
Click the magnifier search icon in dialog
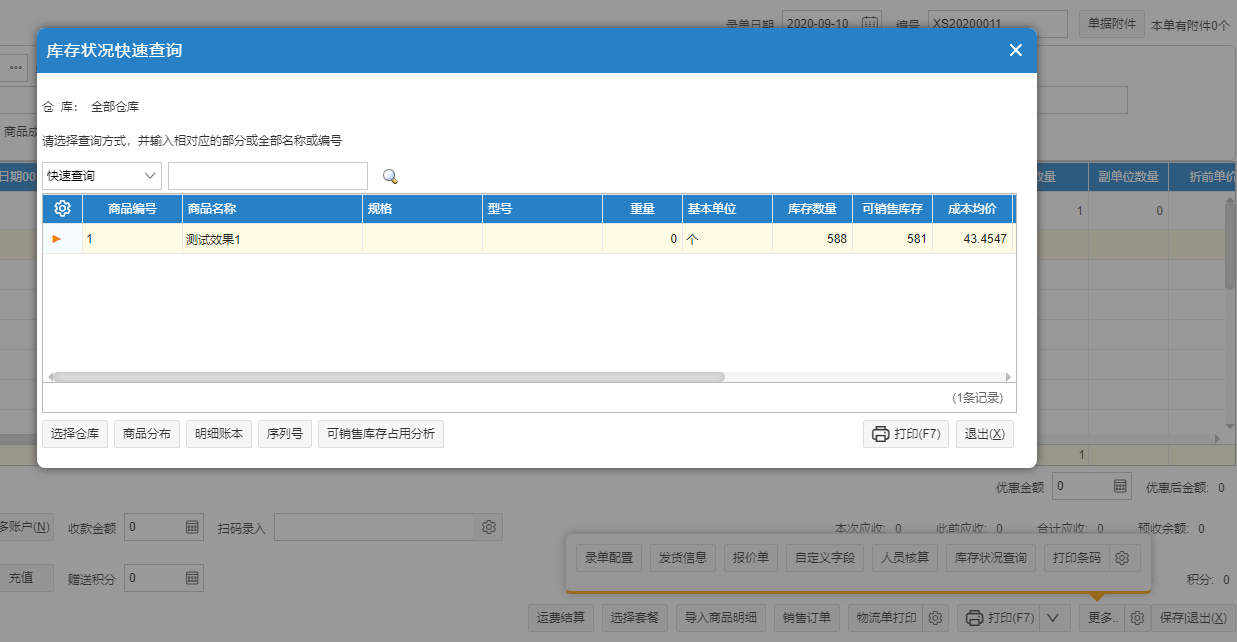(390, 176)
